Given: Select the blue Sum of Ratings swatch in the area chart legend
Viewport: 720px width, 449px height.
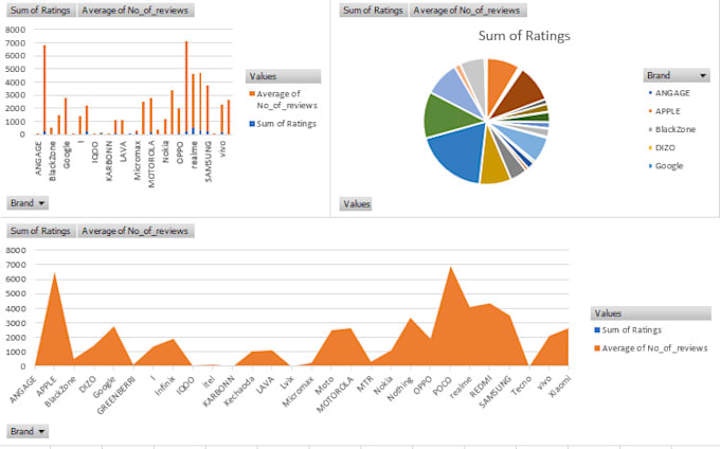Looking at the screenshot, I should pyautogui.click(x=597, y=330).
